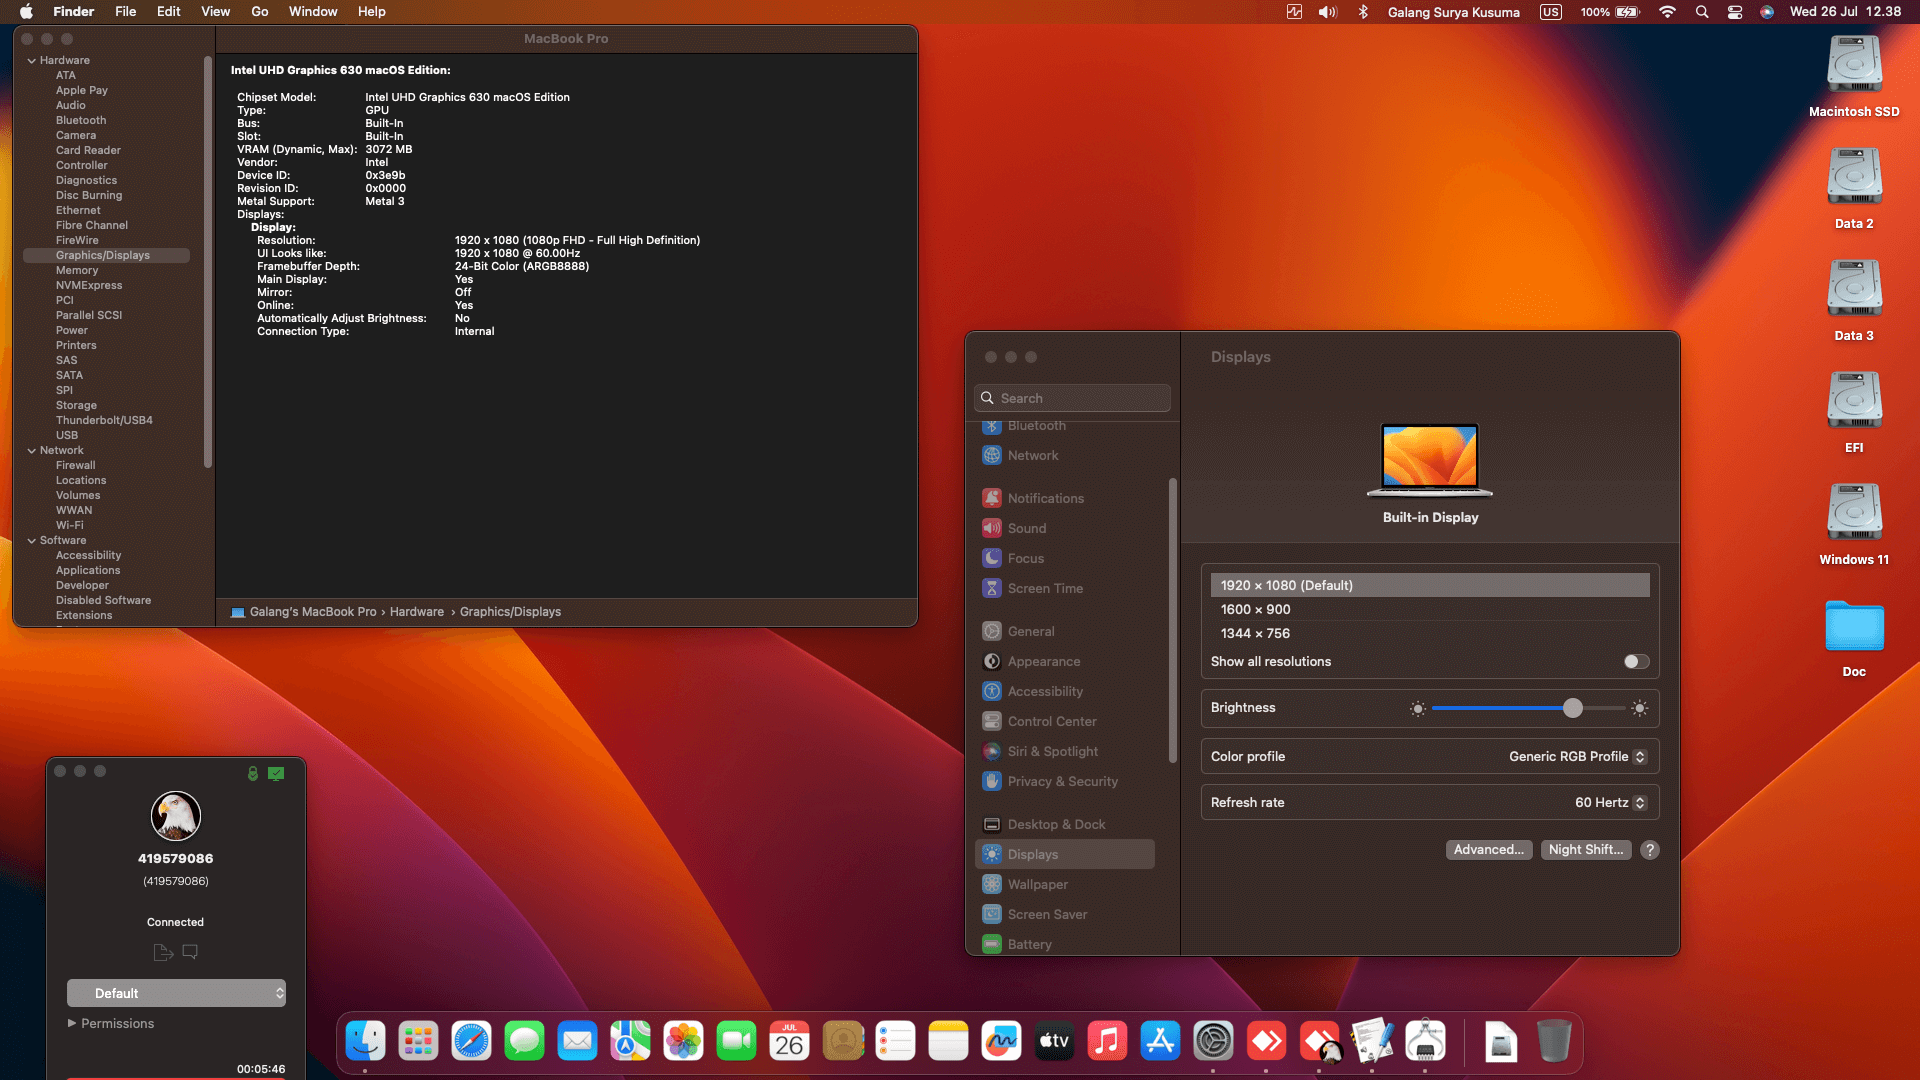Open Night Shift settings
The image size is (1920, 1080).
tap(1586, 849)
